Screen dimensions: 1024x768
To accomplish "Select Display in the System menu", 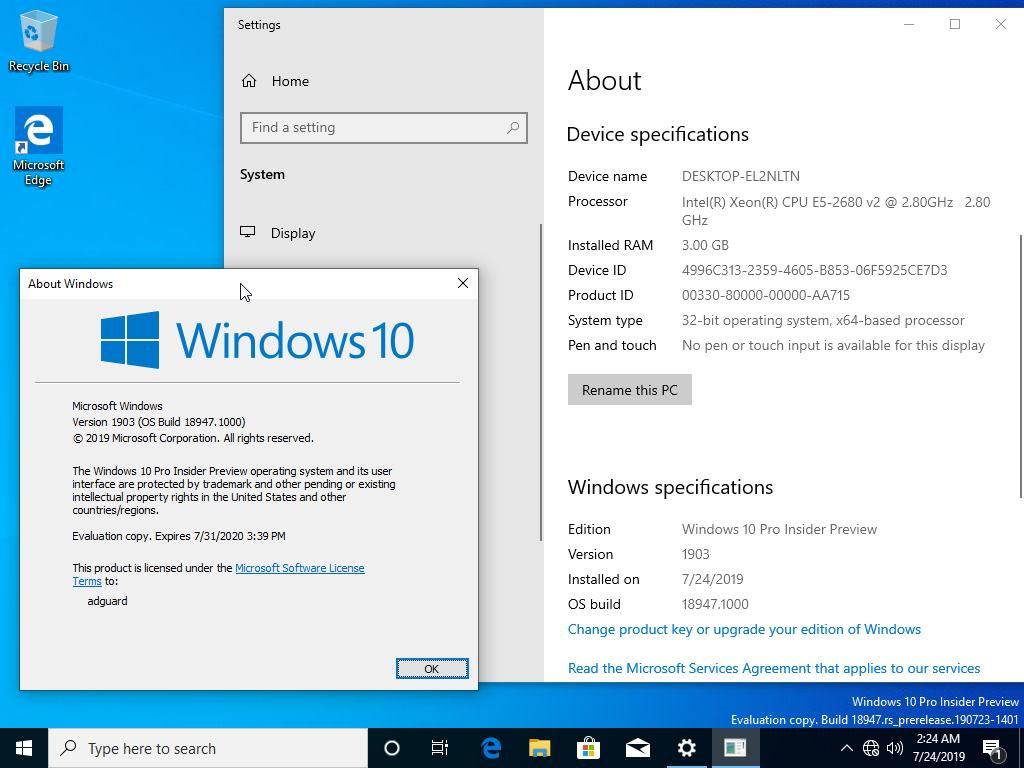I will (x=293, y=233).
